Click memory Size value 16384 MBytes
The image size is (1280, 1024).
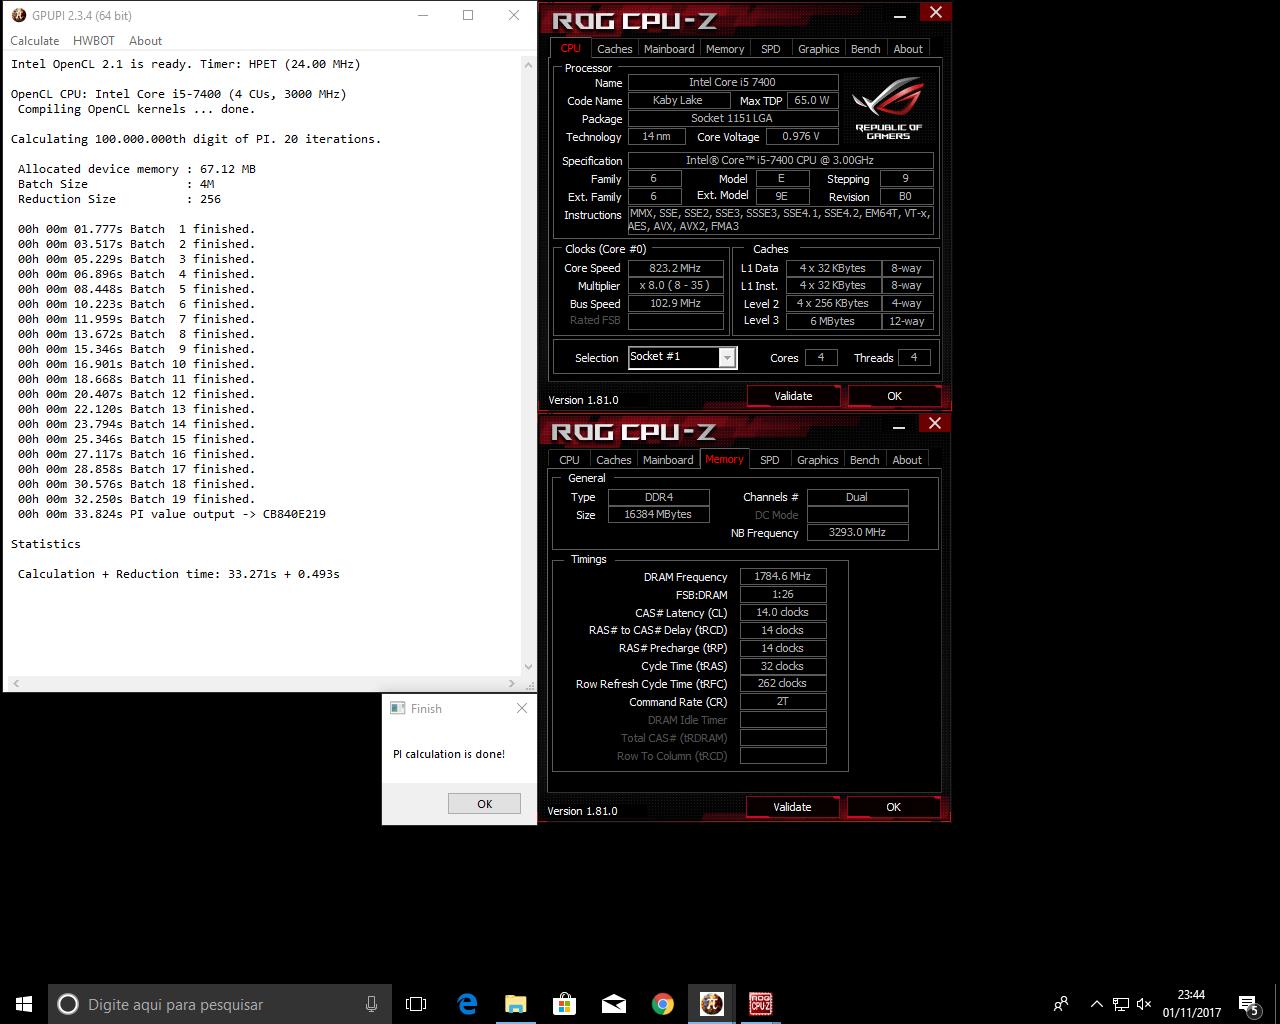click(658, 515)
